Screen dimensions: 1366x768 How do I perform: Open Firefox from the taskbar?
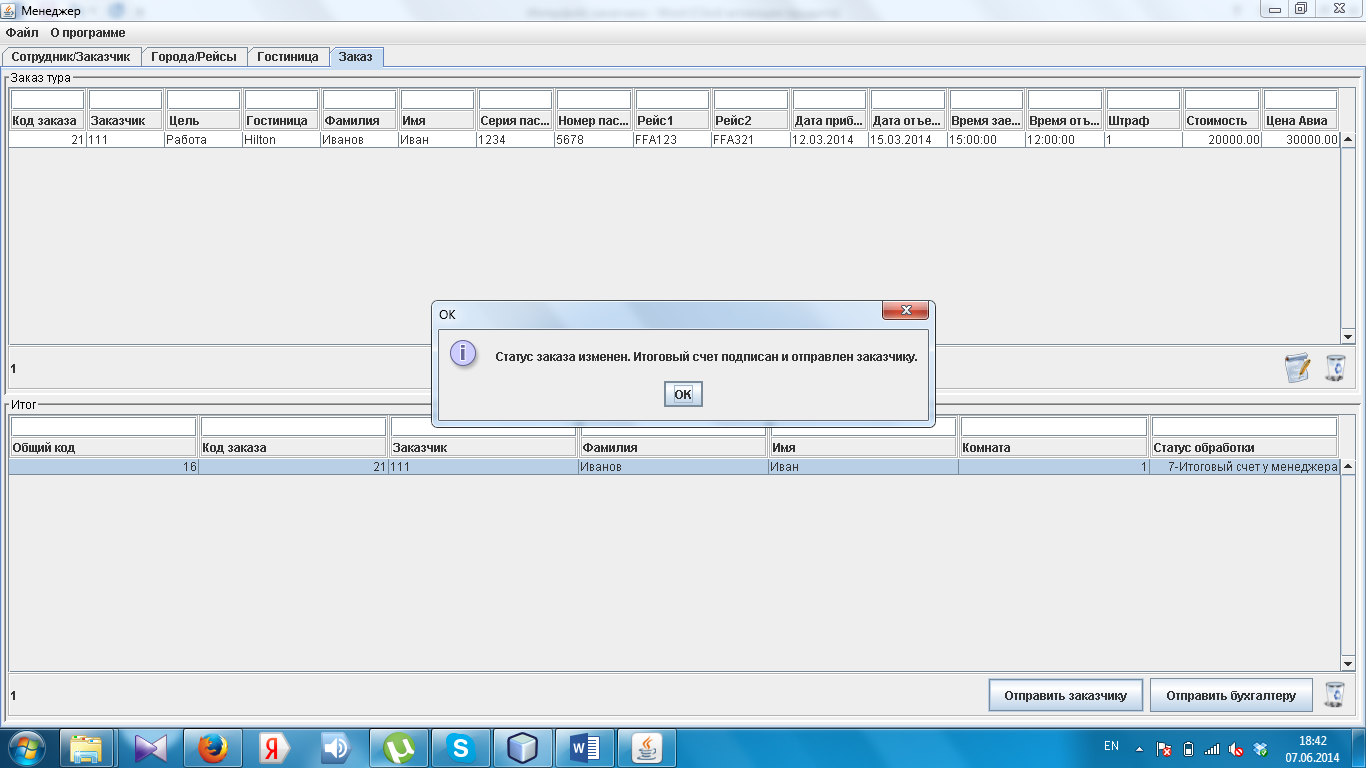(x=212, y=748)
